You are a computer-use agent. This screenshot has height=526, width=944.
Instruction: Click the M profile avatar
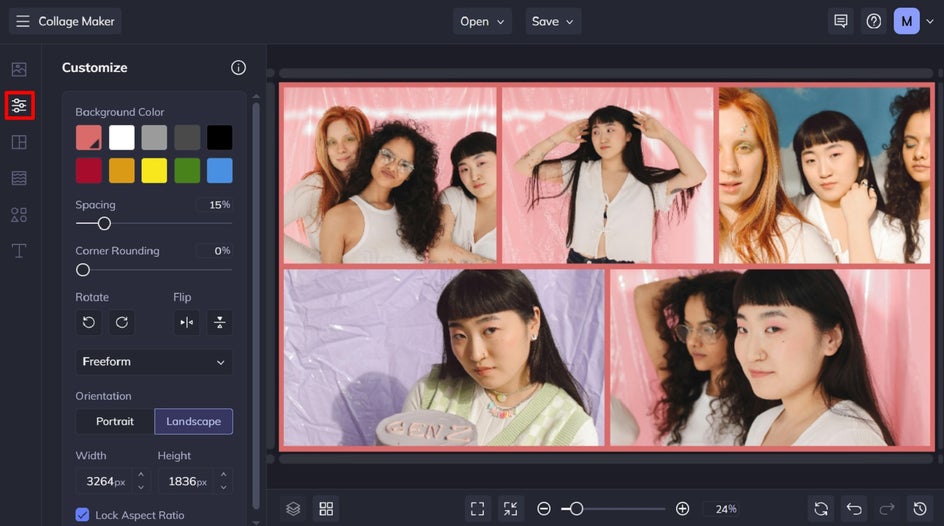click(906, 21)
